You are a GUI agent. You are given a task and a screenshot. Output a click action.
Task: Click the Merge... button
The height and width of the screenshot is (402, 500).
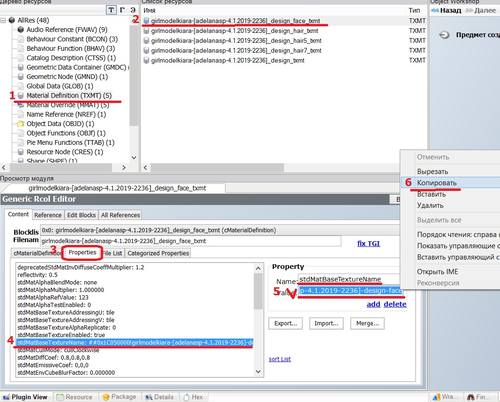[x=367, y=323]
